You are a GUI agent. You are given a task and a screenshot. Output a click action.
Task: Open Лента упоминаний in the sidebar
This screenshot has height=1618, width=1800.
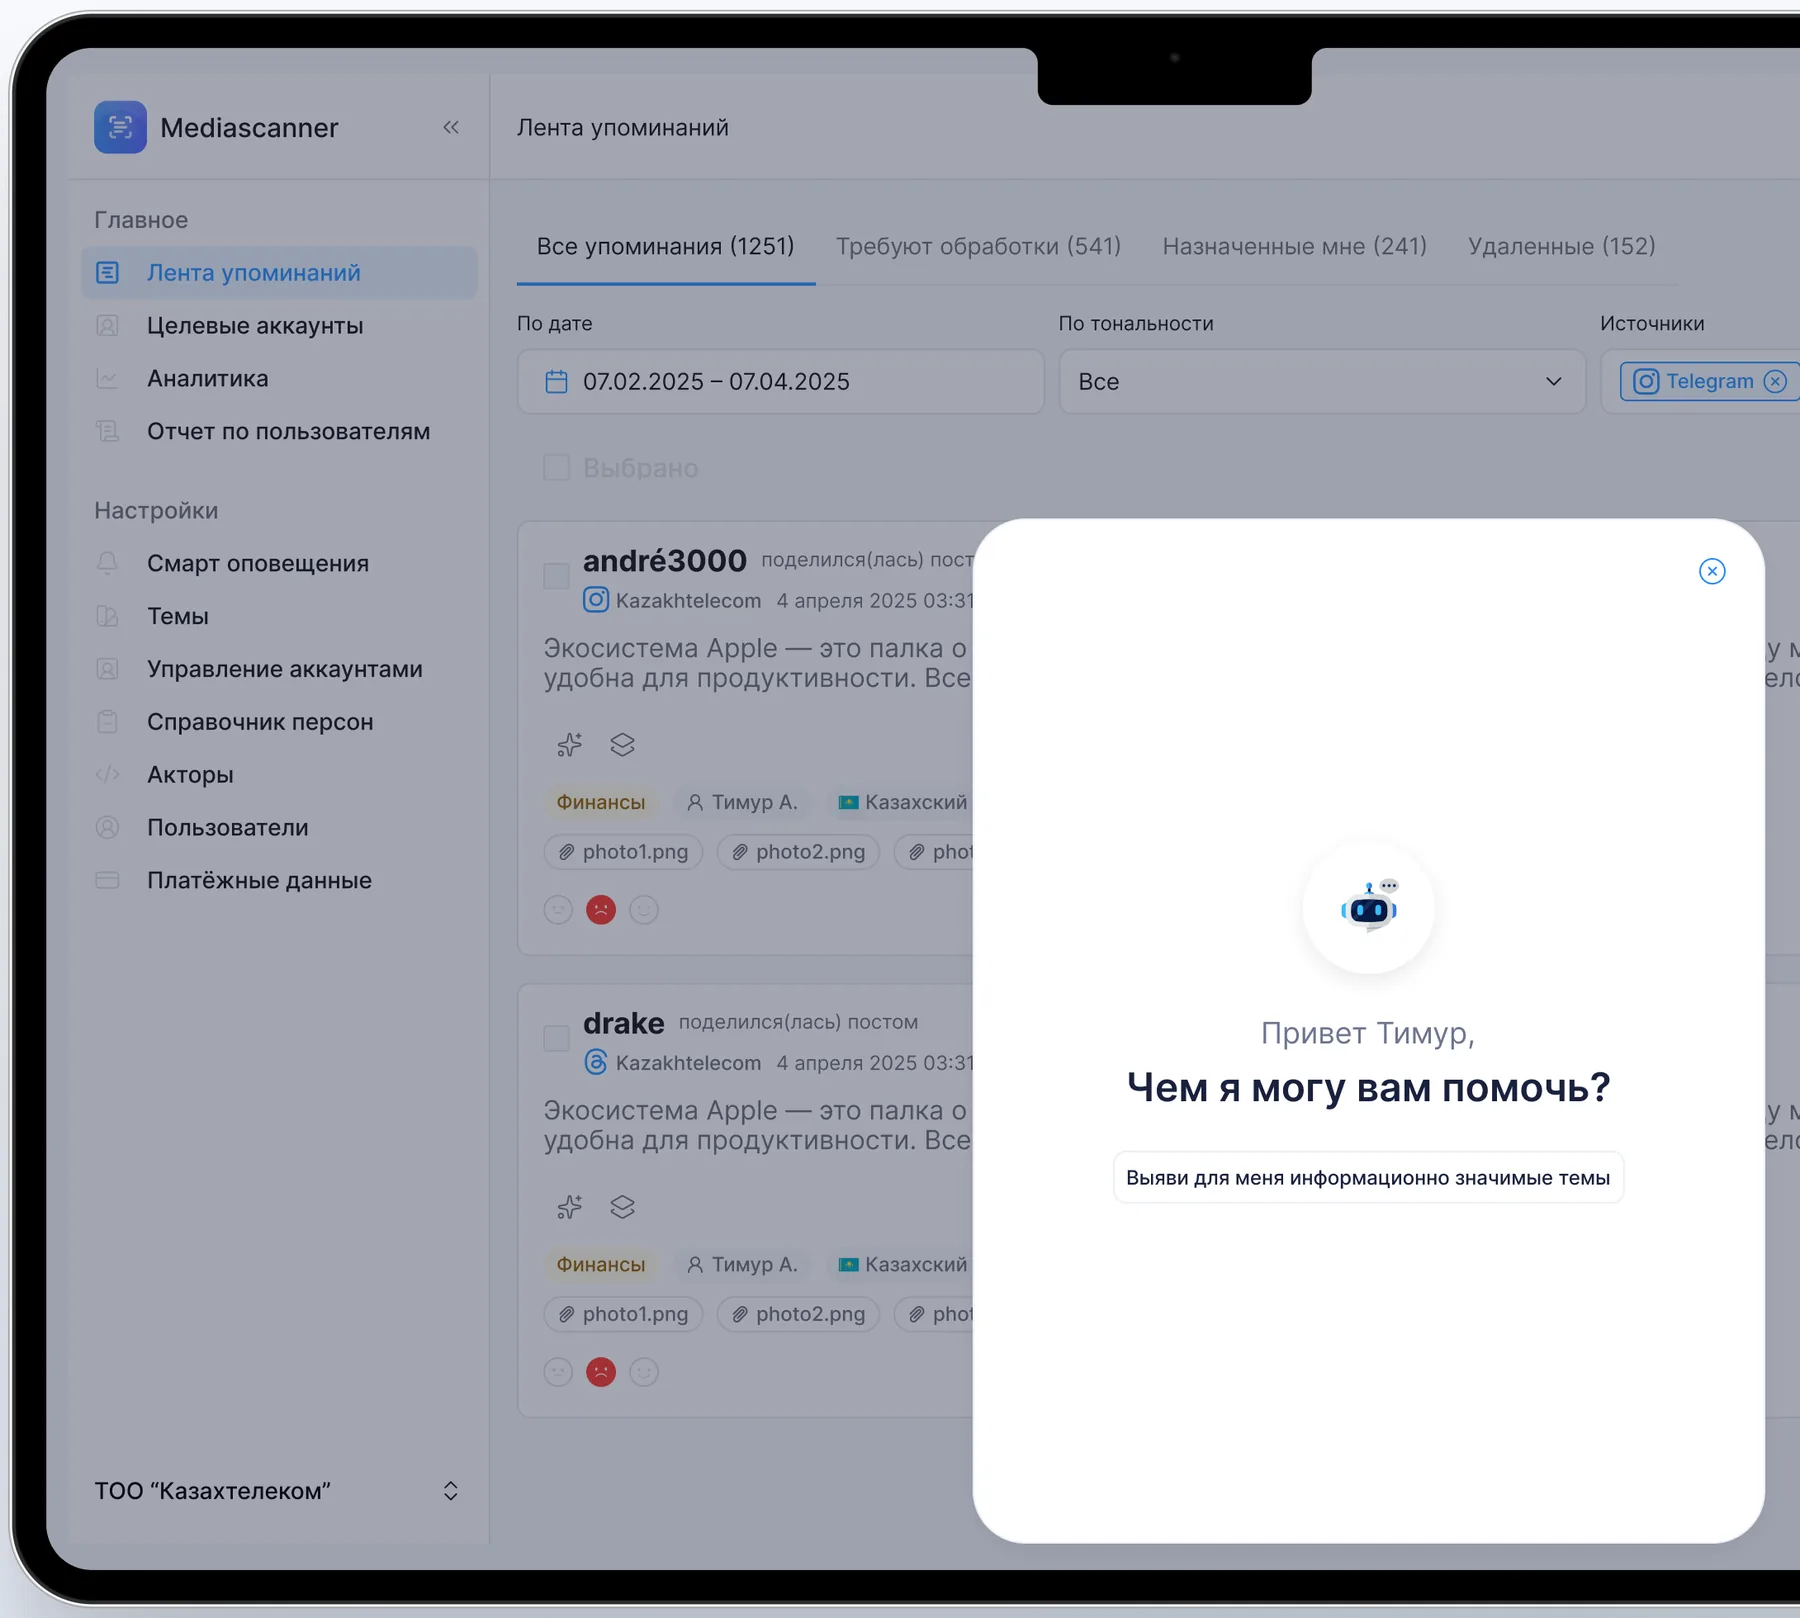[279, 273]
